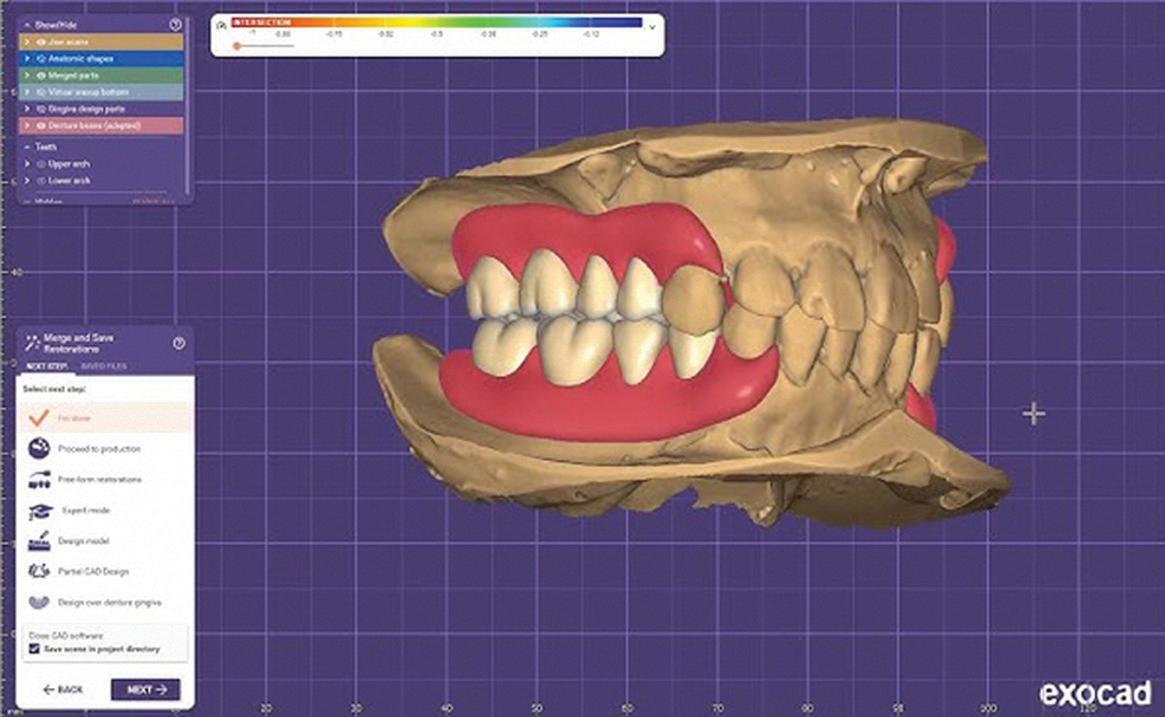Toggle visibility of Merged parts
The height and width of the screenshot is (717, 1165).
coord(41,76)
